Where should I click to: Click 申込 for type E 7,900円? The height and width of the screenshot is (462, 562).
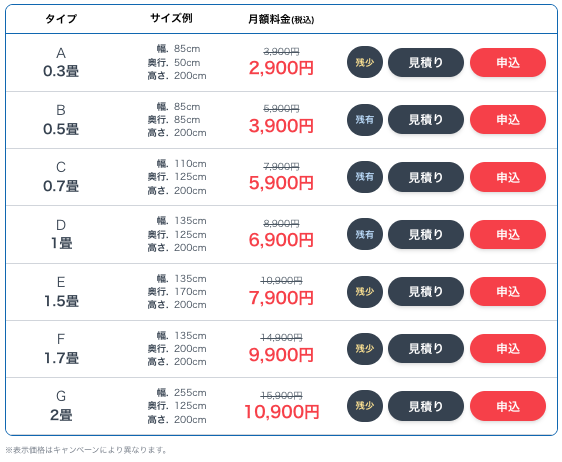508,291
